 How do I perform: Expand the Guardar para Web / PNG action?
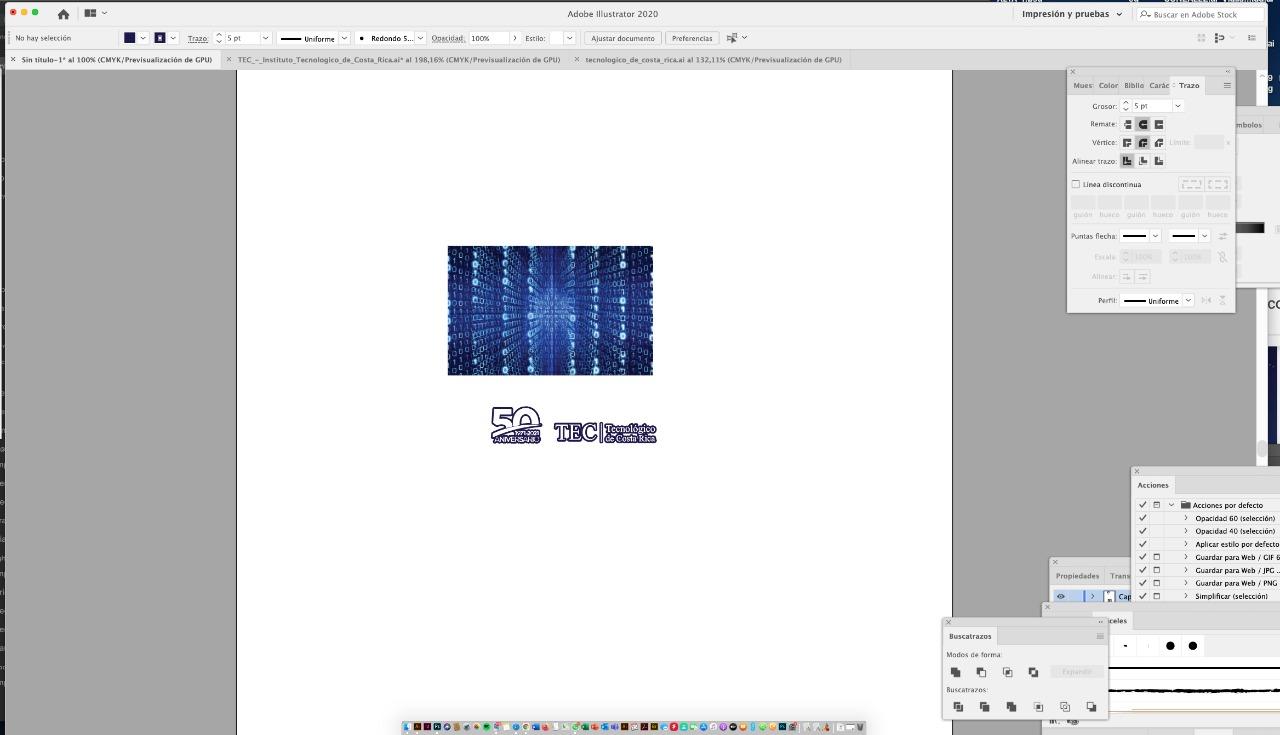click(1186, 583)
